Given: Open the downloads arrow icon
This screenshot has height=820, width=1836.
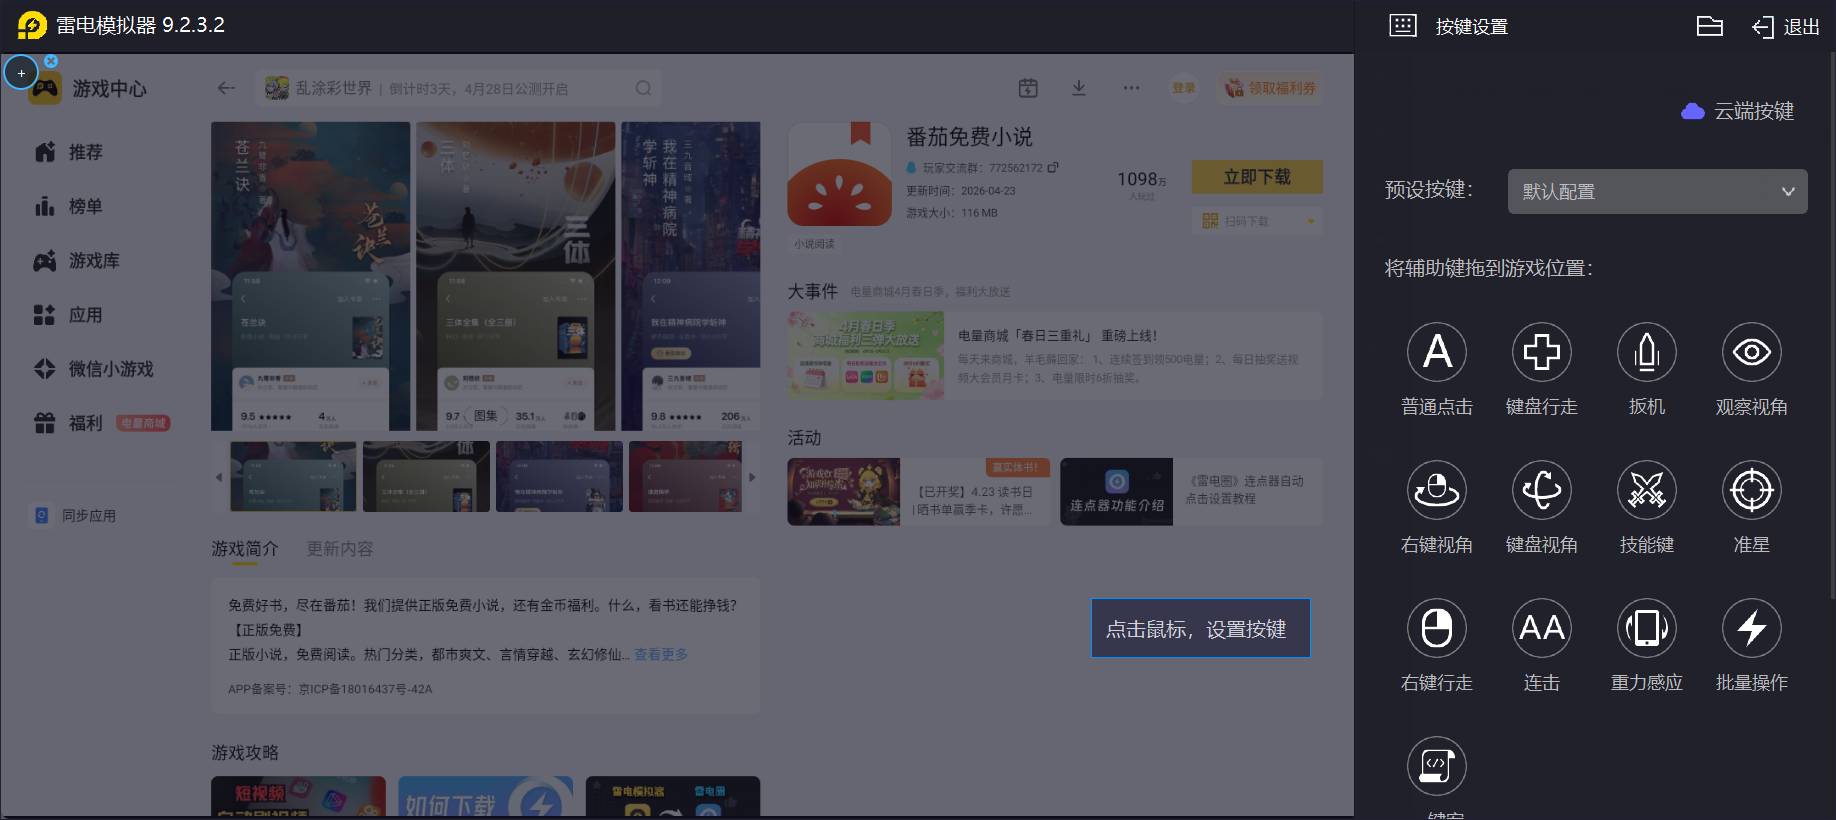Looking at the screenshot, I should click(1079, 88).
